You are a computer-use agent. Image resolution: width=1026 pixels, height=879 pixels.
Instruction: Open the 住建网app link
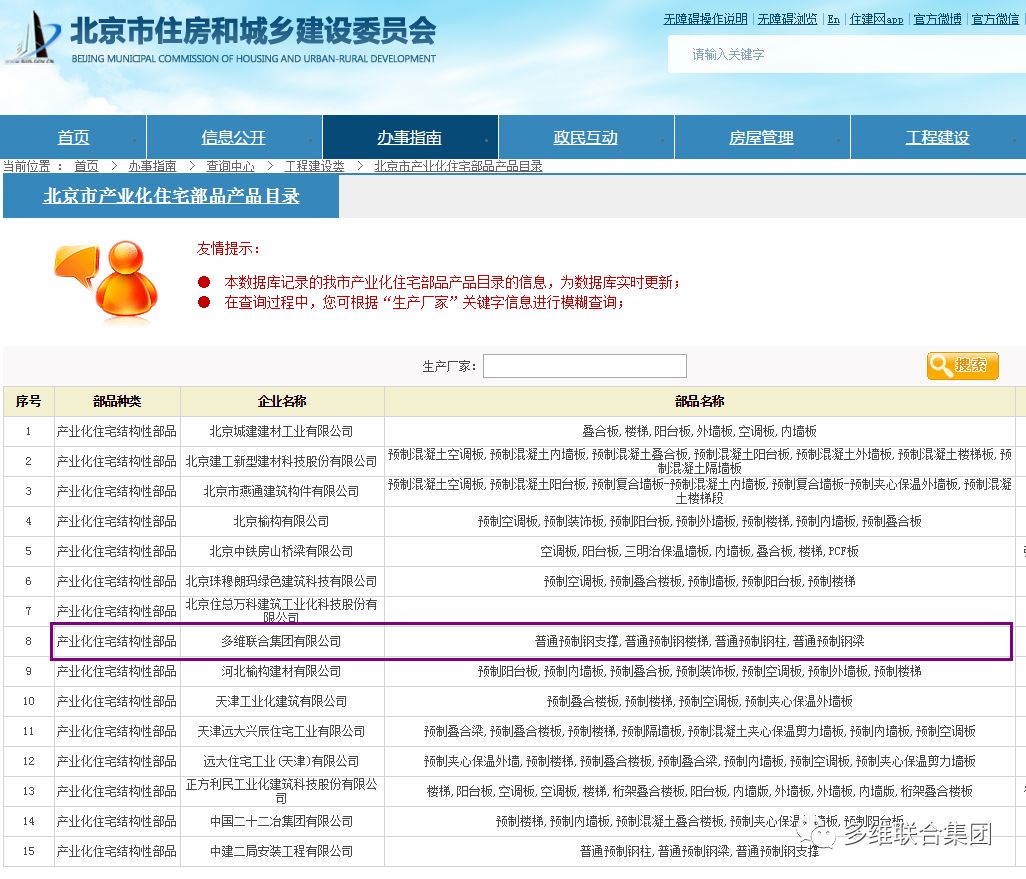coord(876,19)
